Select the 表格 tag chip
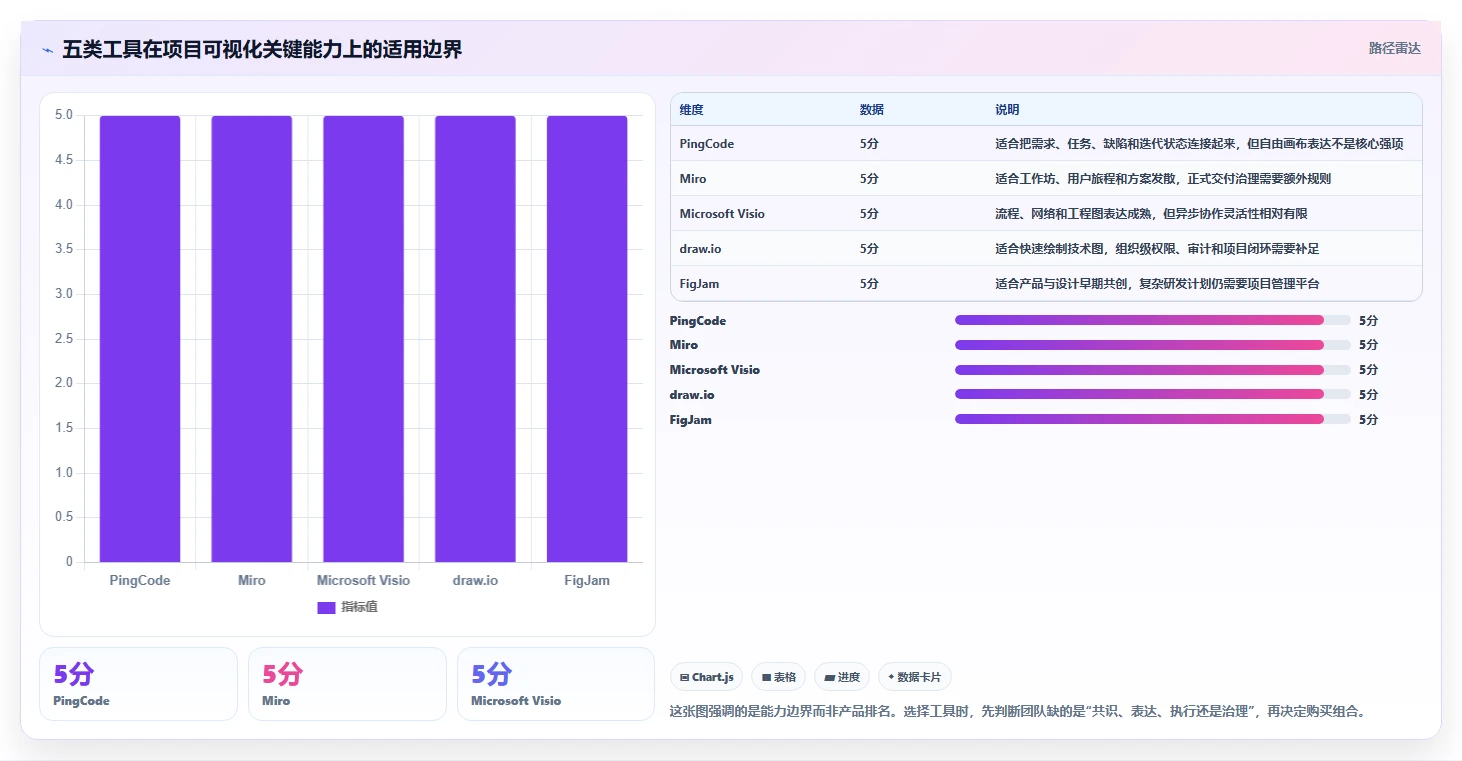This screenshot has height=761, width=1462. (x=779, y=677)
